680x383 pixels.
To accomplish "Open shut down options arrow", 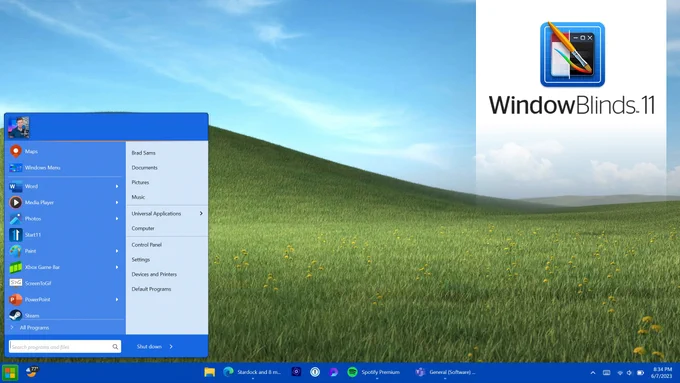I will [171, 347].
